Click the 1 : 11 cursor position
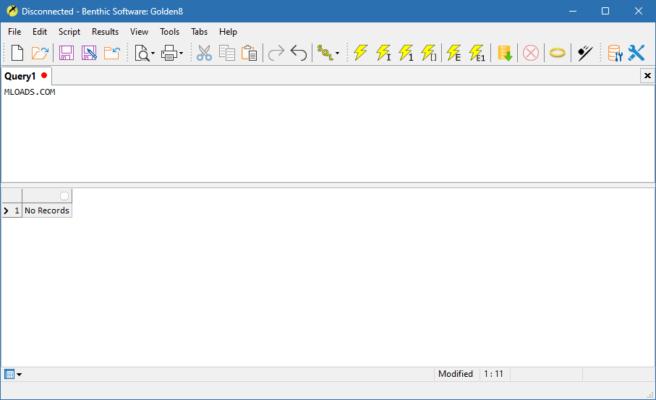Image resolution: width=656 pixels, height=400 pixels. pos(494,374)
